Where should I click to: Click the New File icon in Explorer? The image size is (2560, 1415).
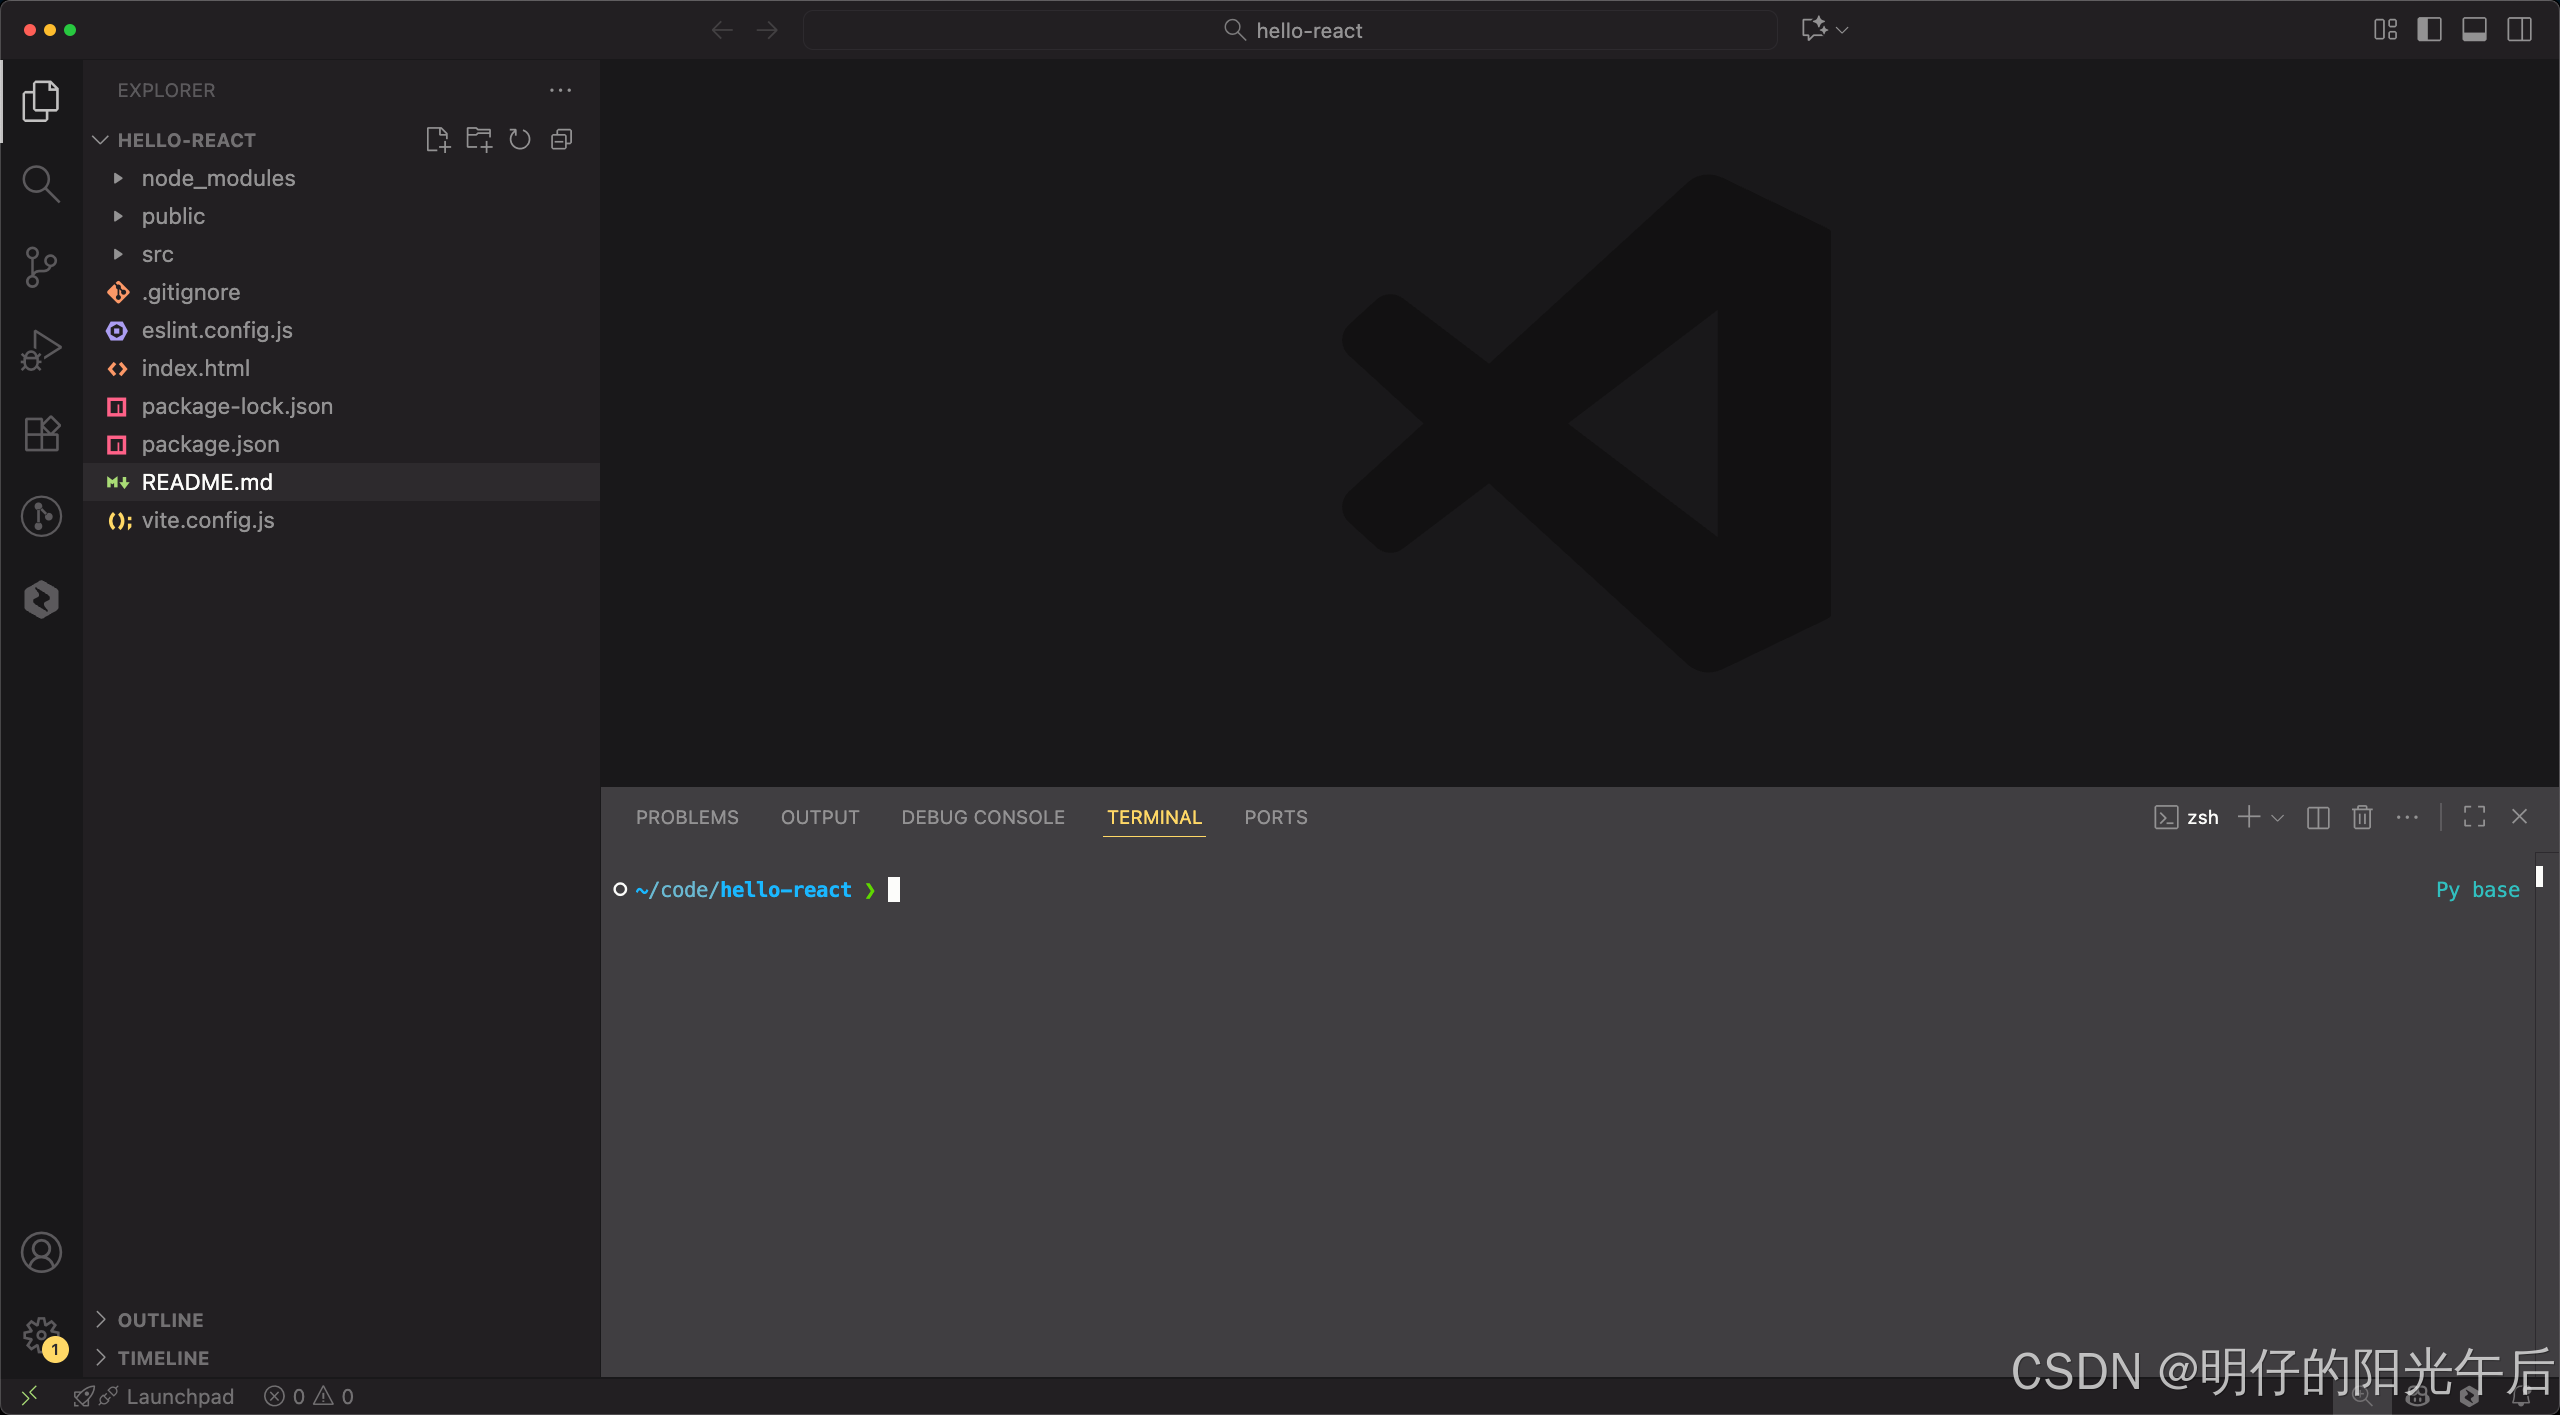(x=437, y=140)
